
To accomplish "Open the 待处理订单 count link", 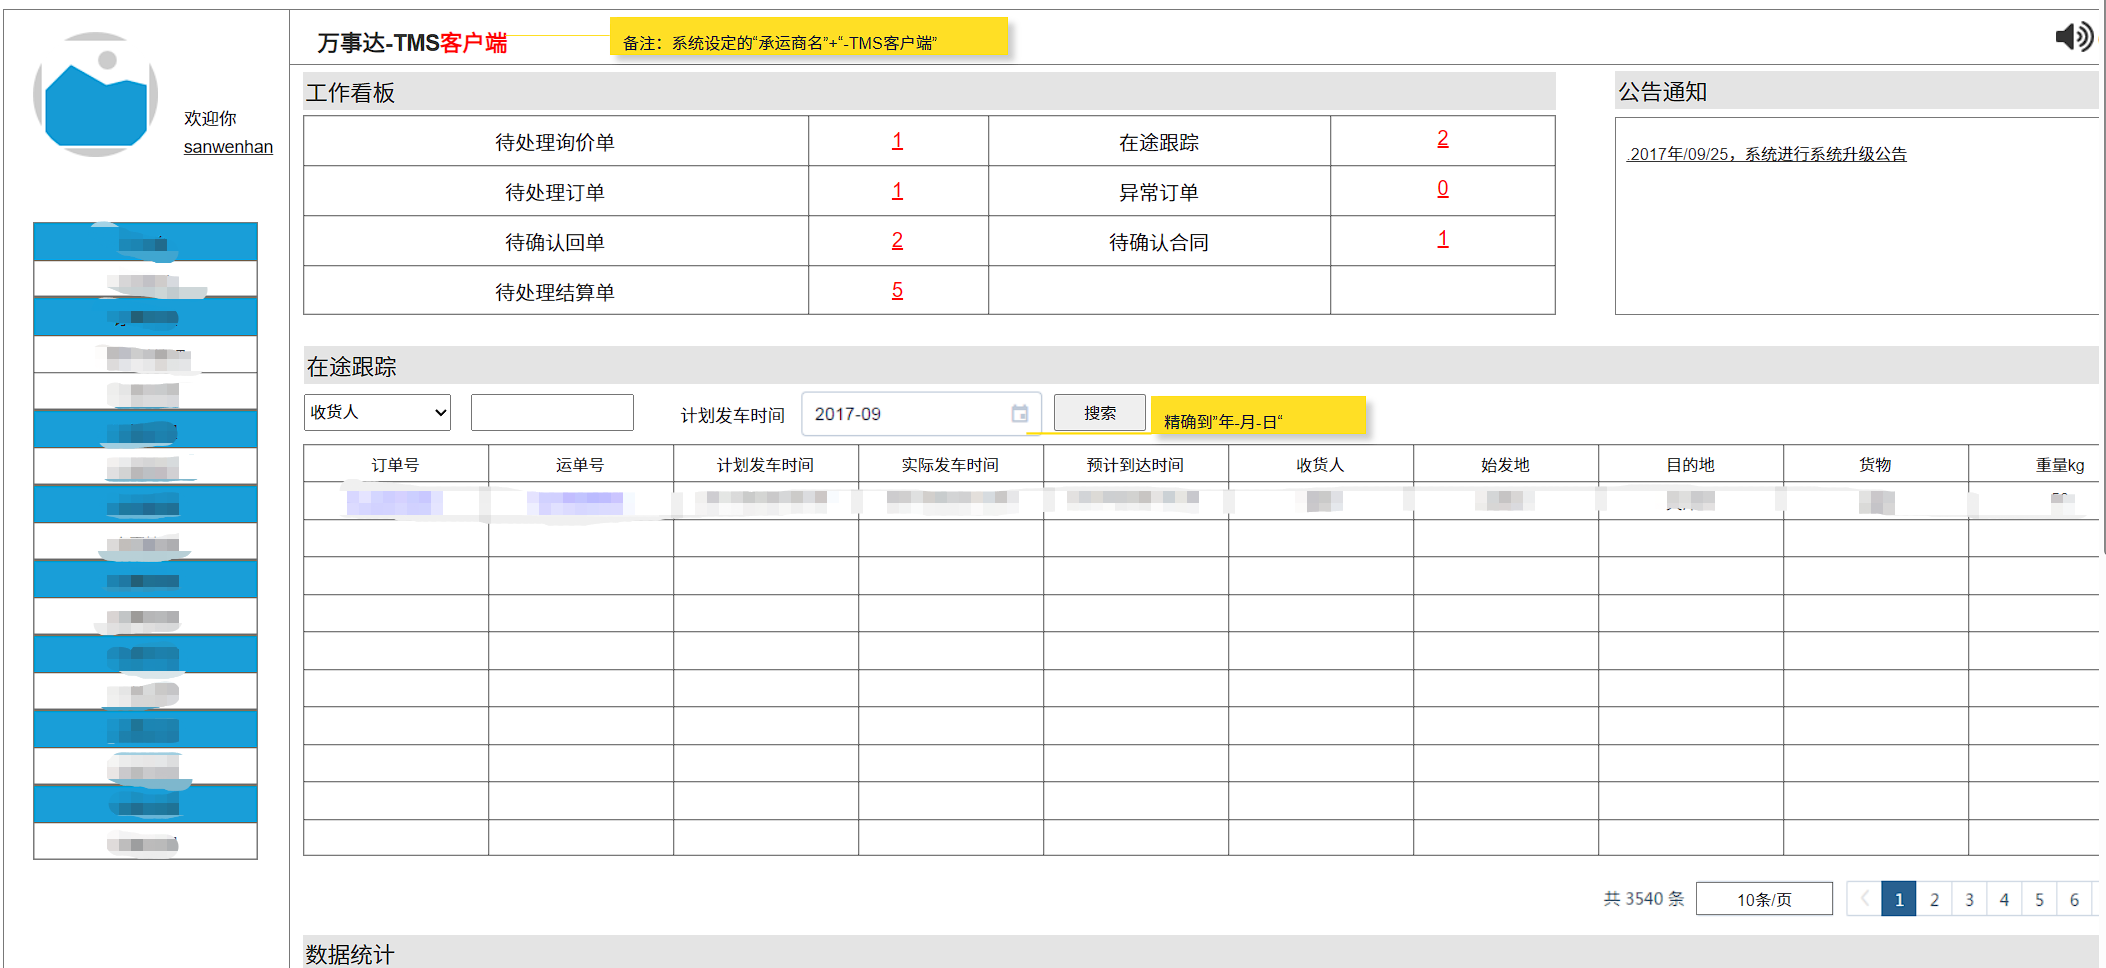I will point(897,191).
